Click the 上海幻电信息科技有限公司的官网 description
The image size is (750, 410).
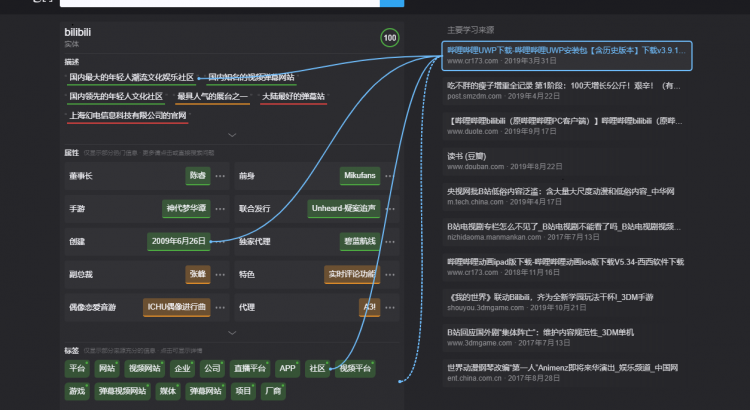click(127, 116)
